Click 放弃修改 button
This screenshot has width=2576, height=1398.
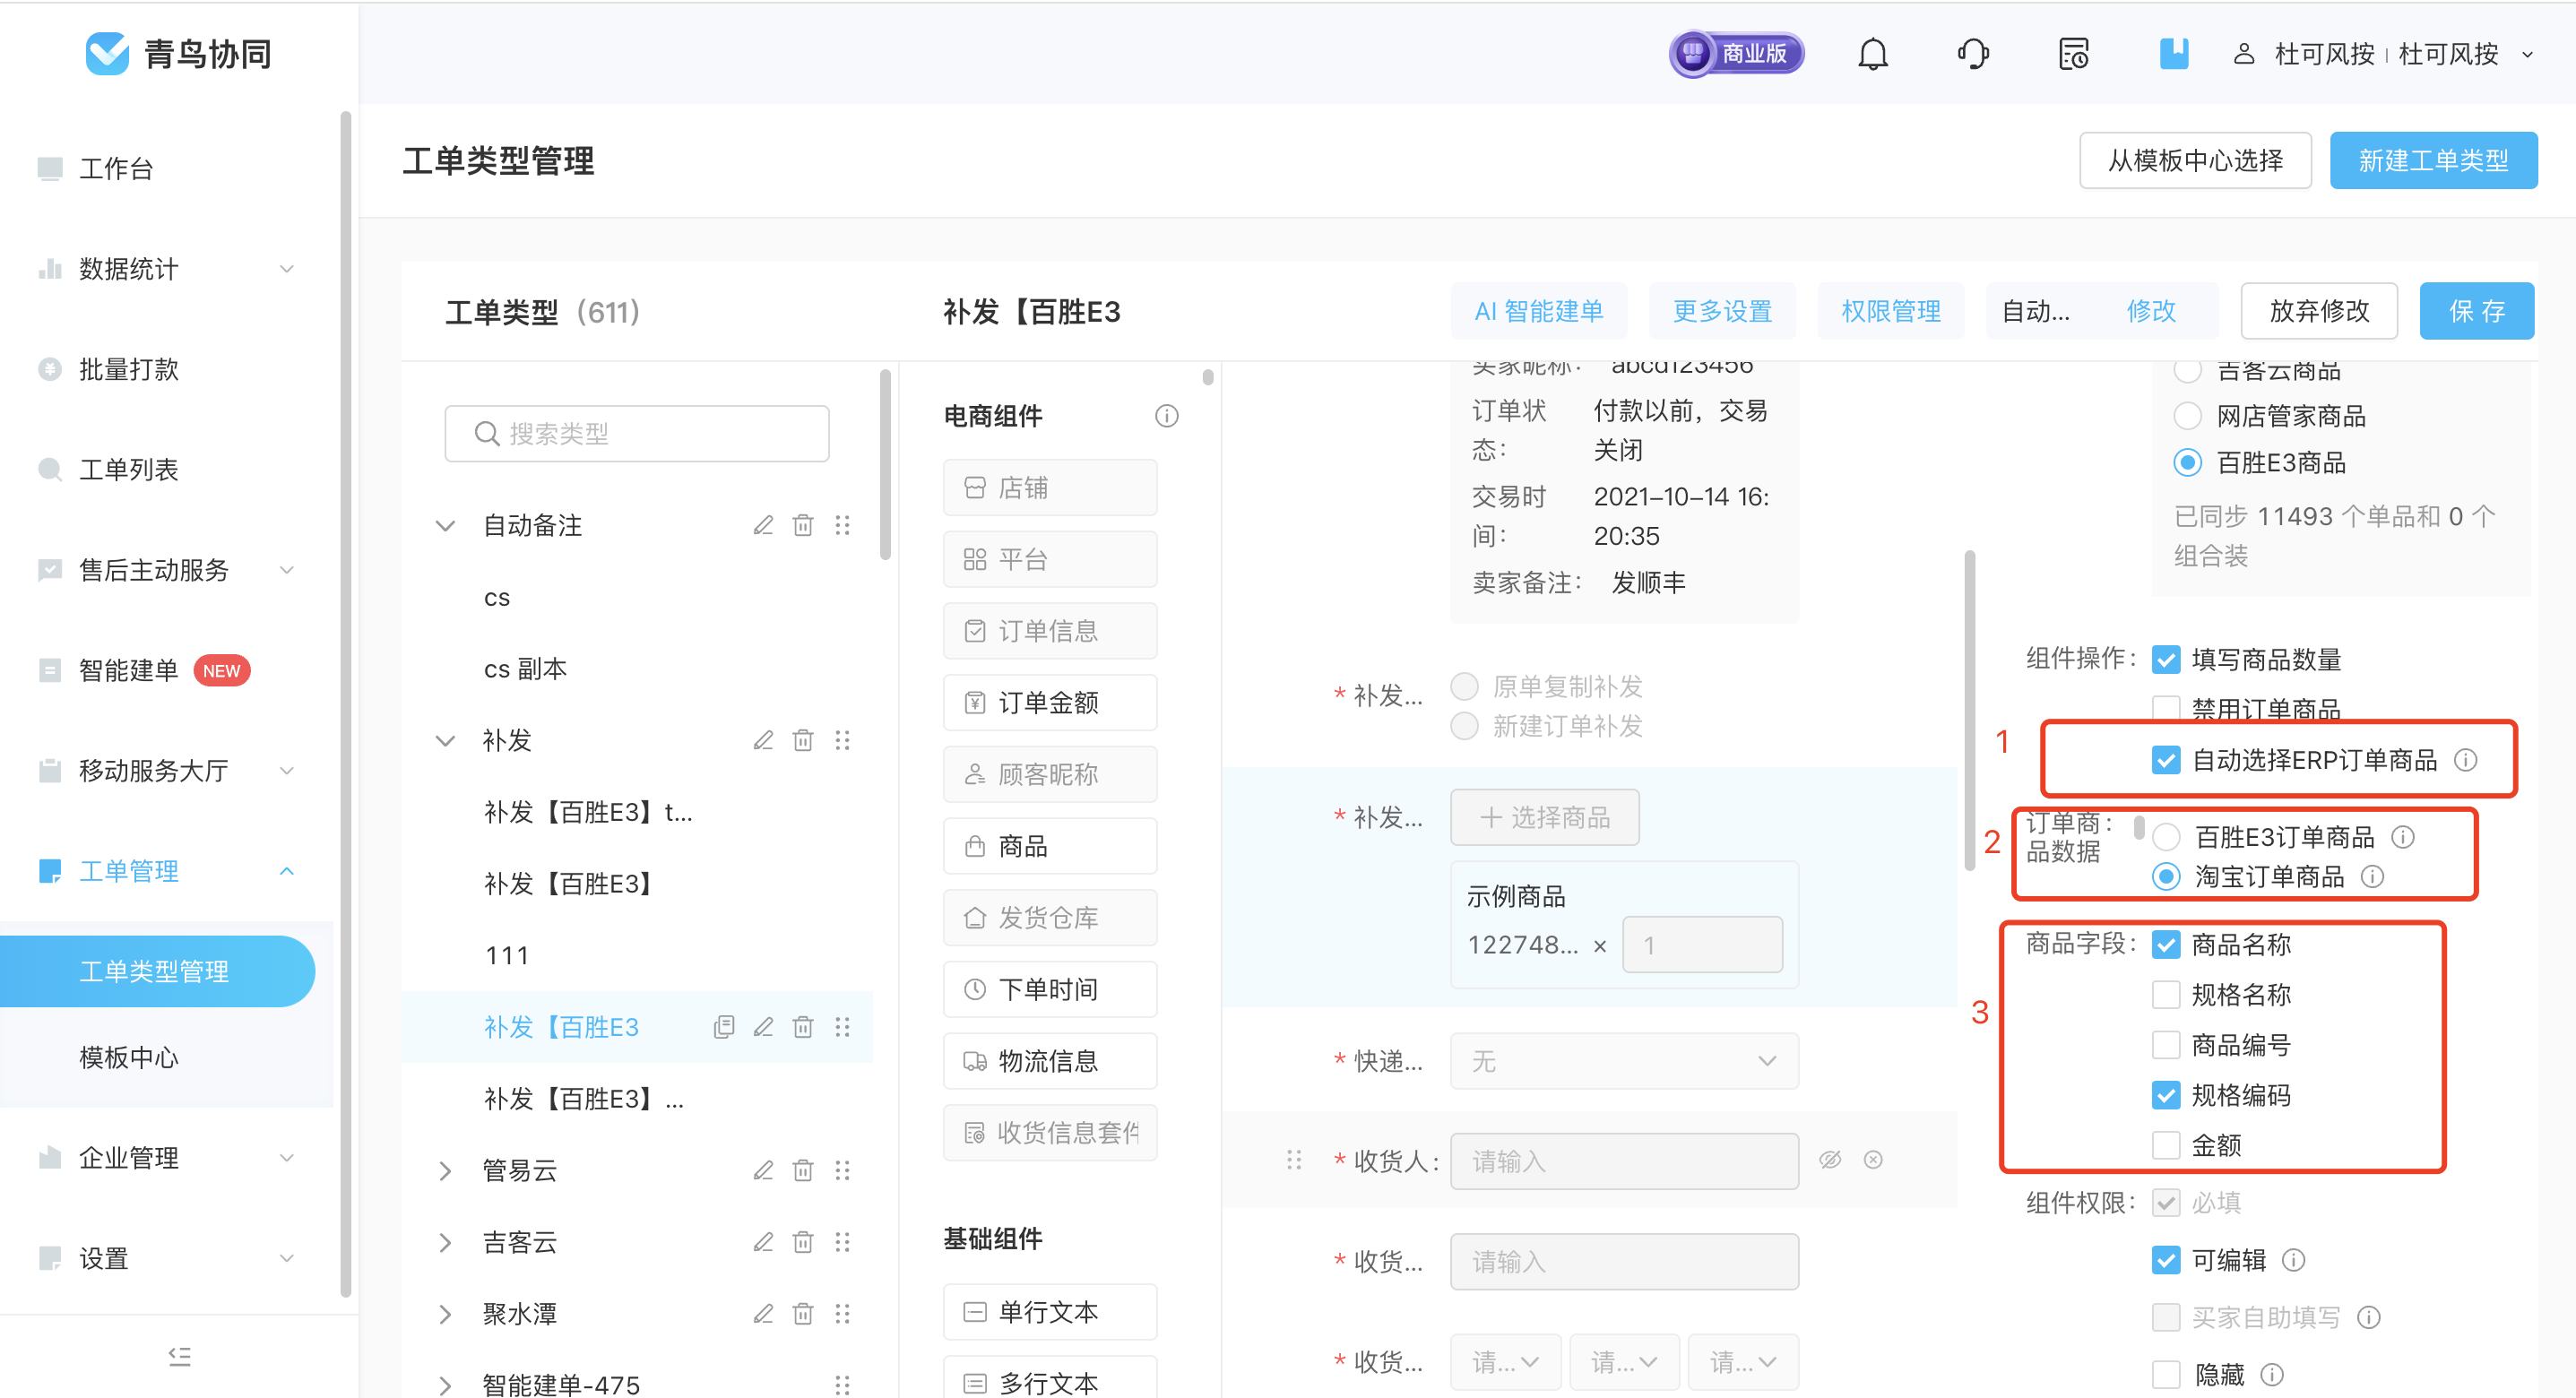pos(2319,311)
